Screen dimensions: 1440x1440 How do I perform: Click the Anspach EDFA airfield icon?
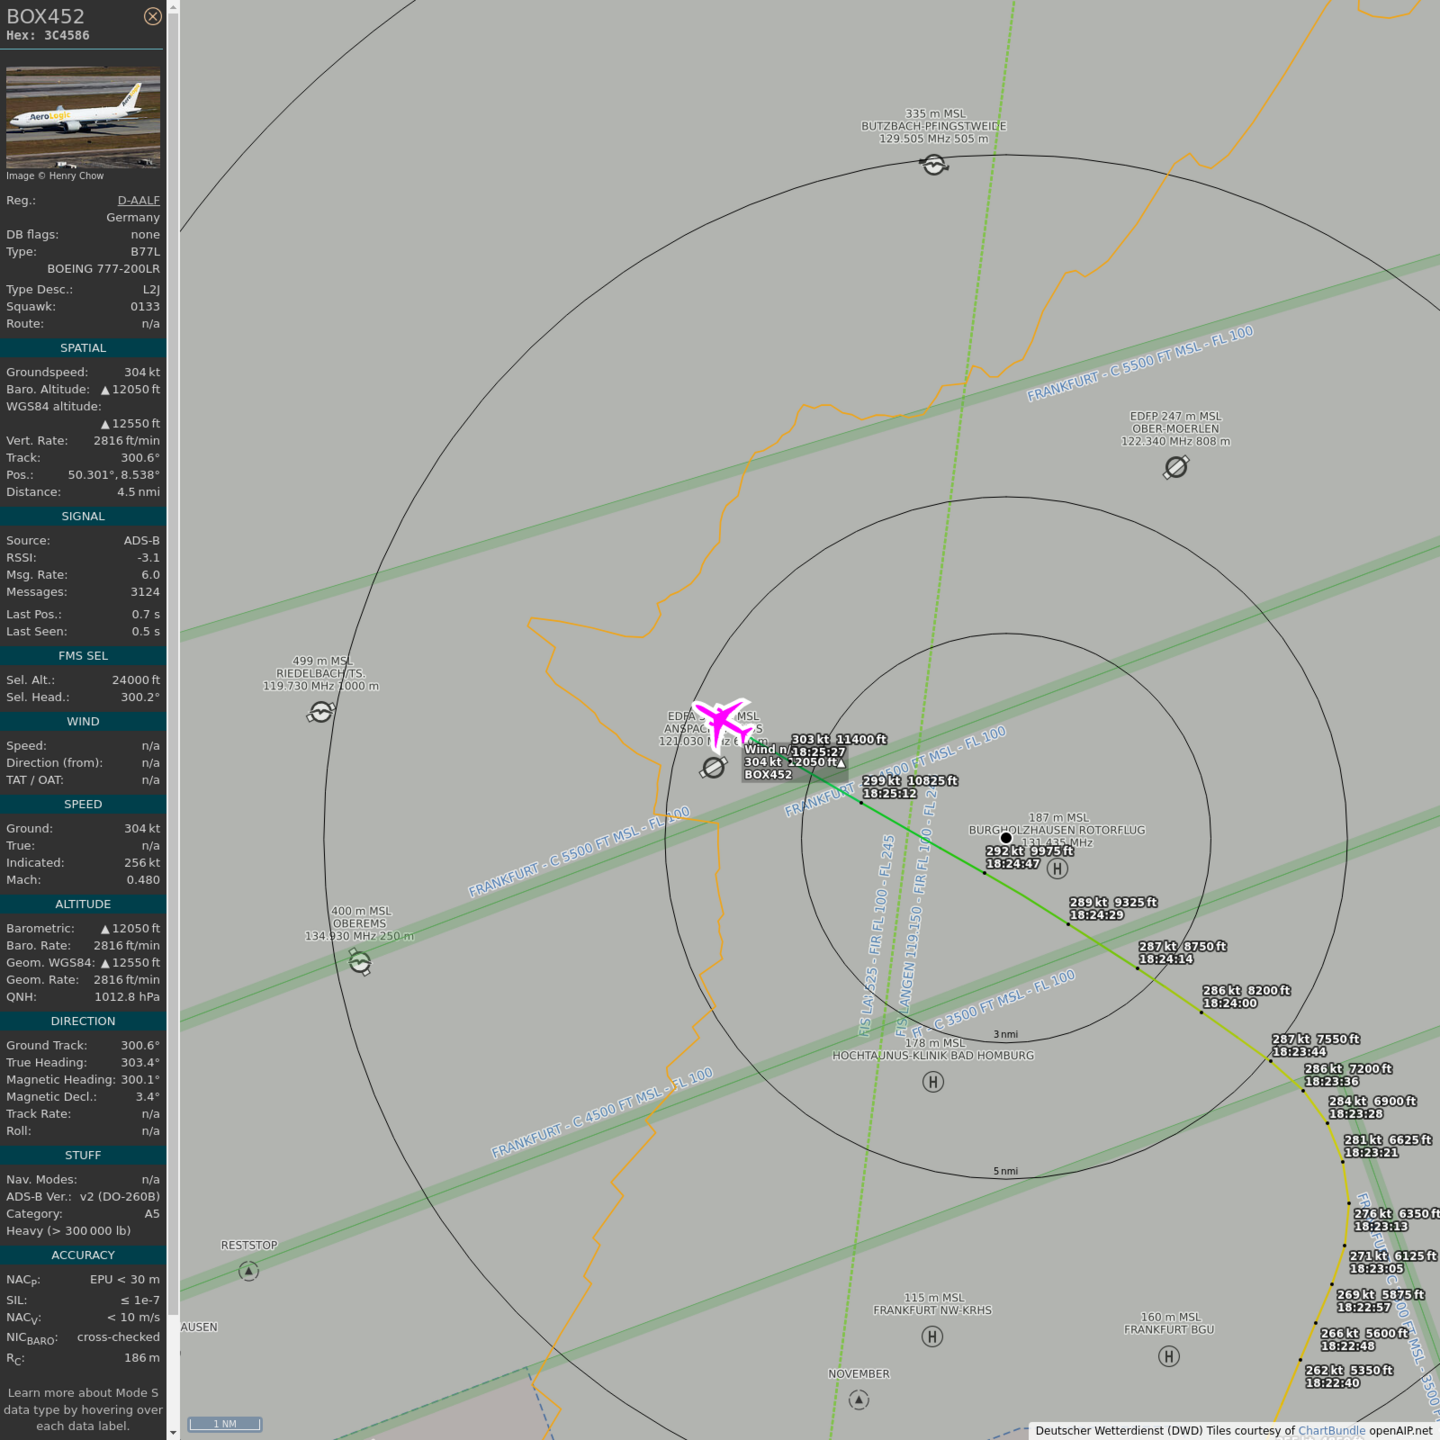coord(713,767)
